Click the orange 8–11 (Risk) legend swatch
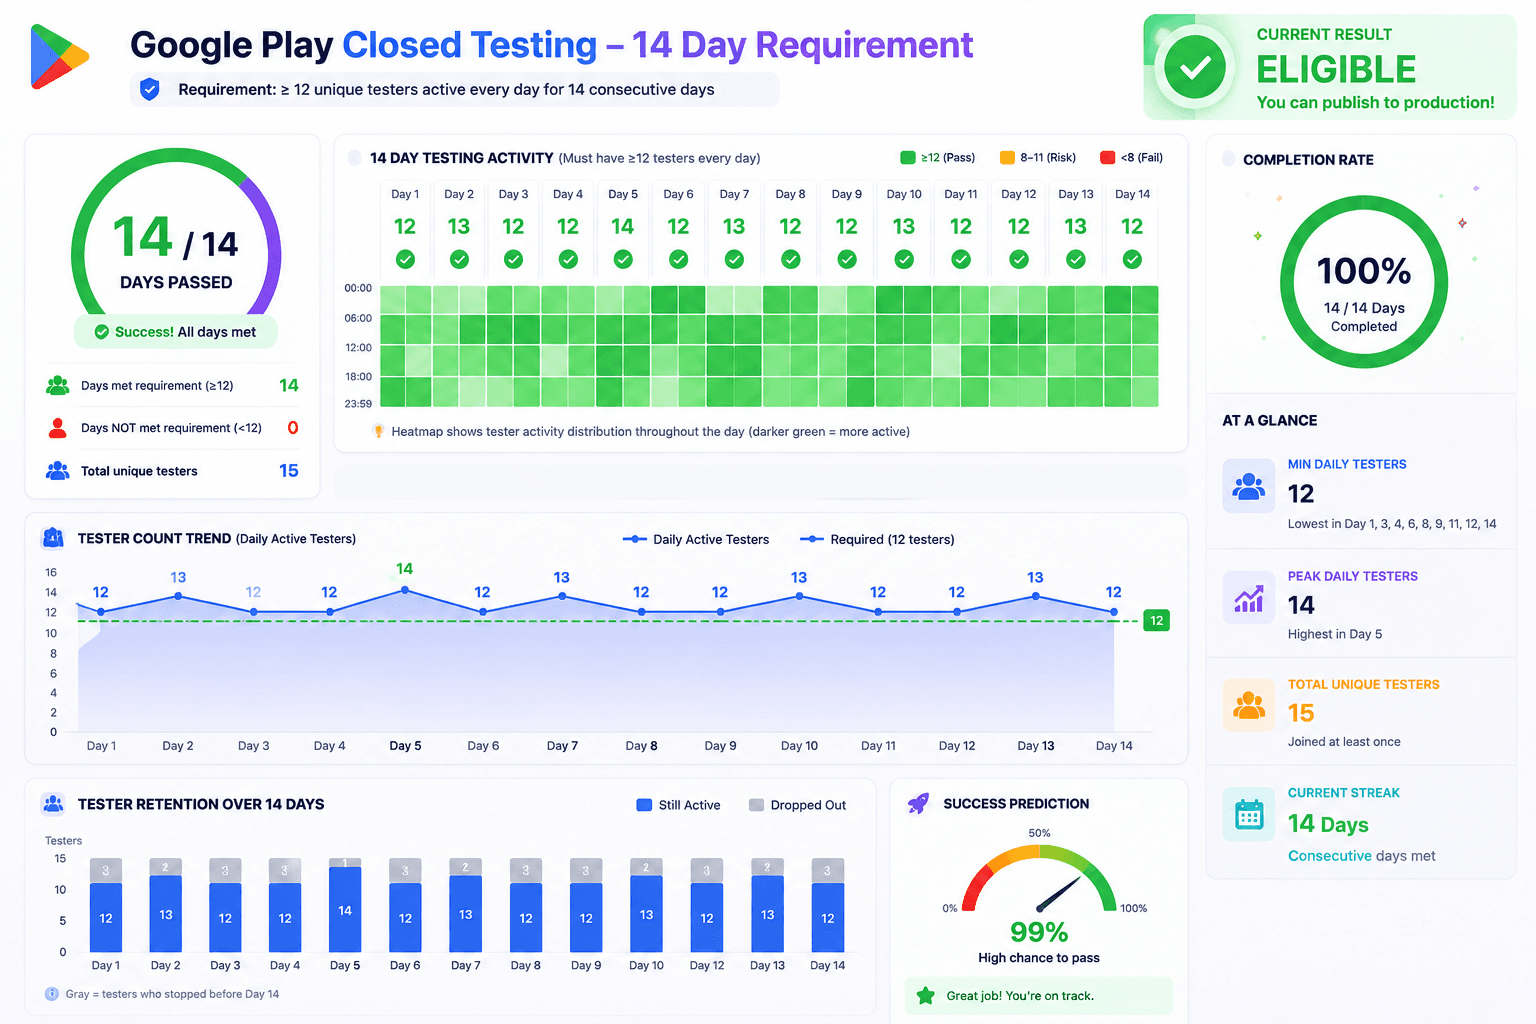The height and width of the screenshot is (1024, 1536). (x=1007, y=158)
